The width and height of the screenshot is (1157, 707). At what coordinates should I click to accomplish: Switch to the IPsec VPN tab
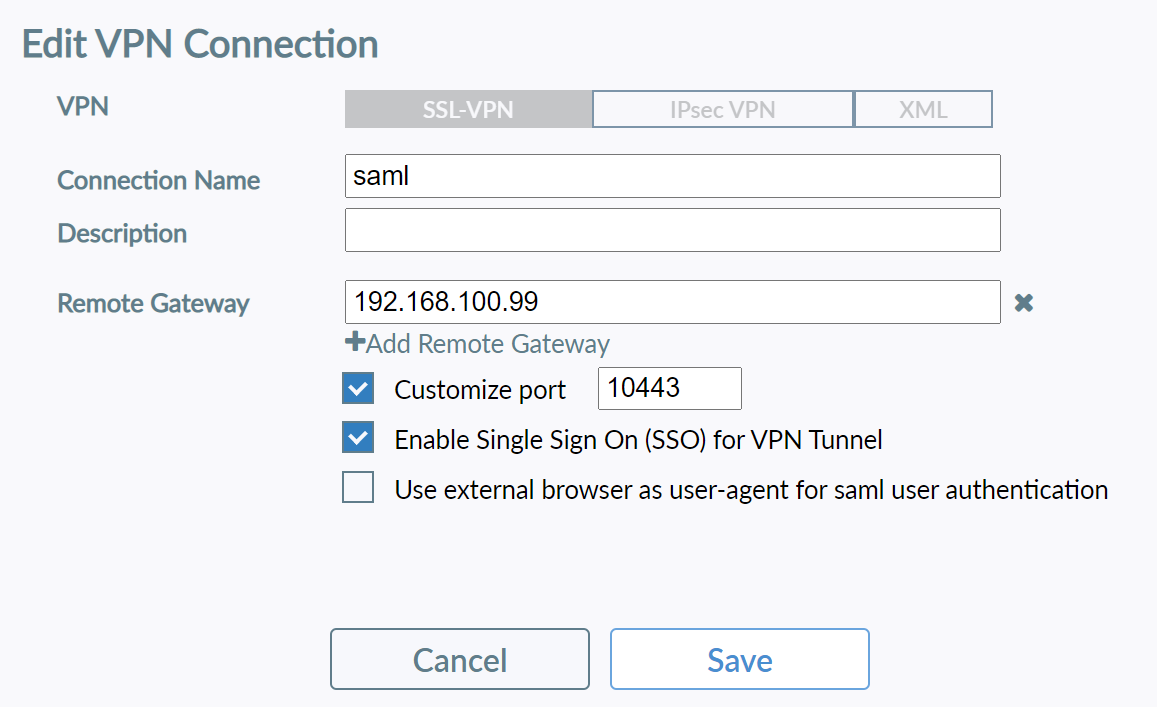click(722, 110)
